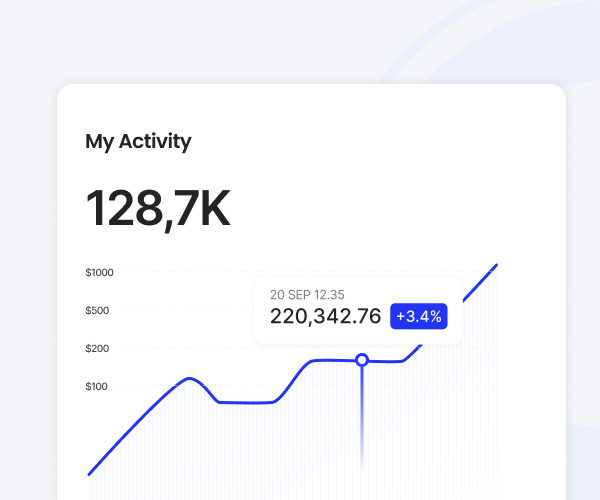Click the circular data point marker
The width and height of the screenshot is (600, 500).
(362, 360)
